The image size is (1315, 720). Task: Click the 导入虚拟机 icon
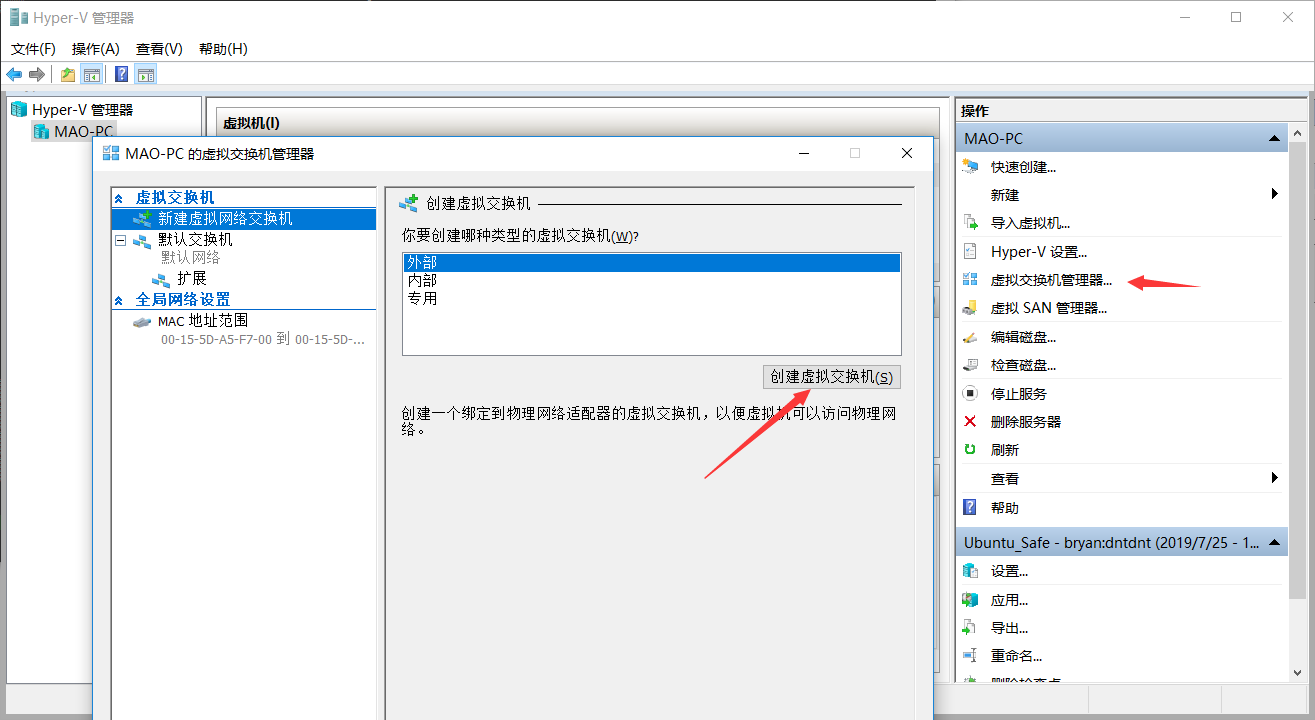click(x=970, y=223)
